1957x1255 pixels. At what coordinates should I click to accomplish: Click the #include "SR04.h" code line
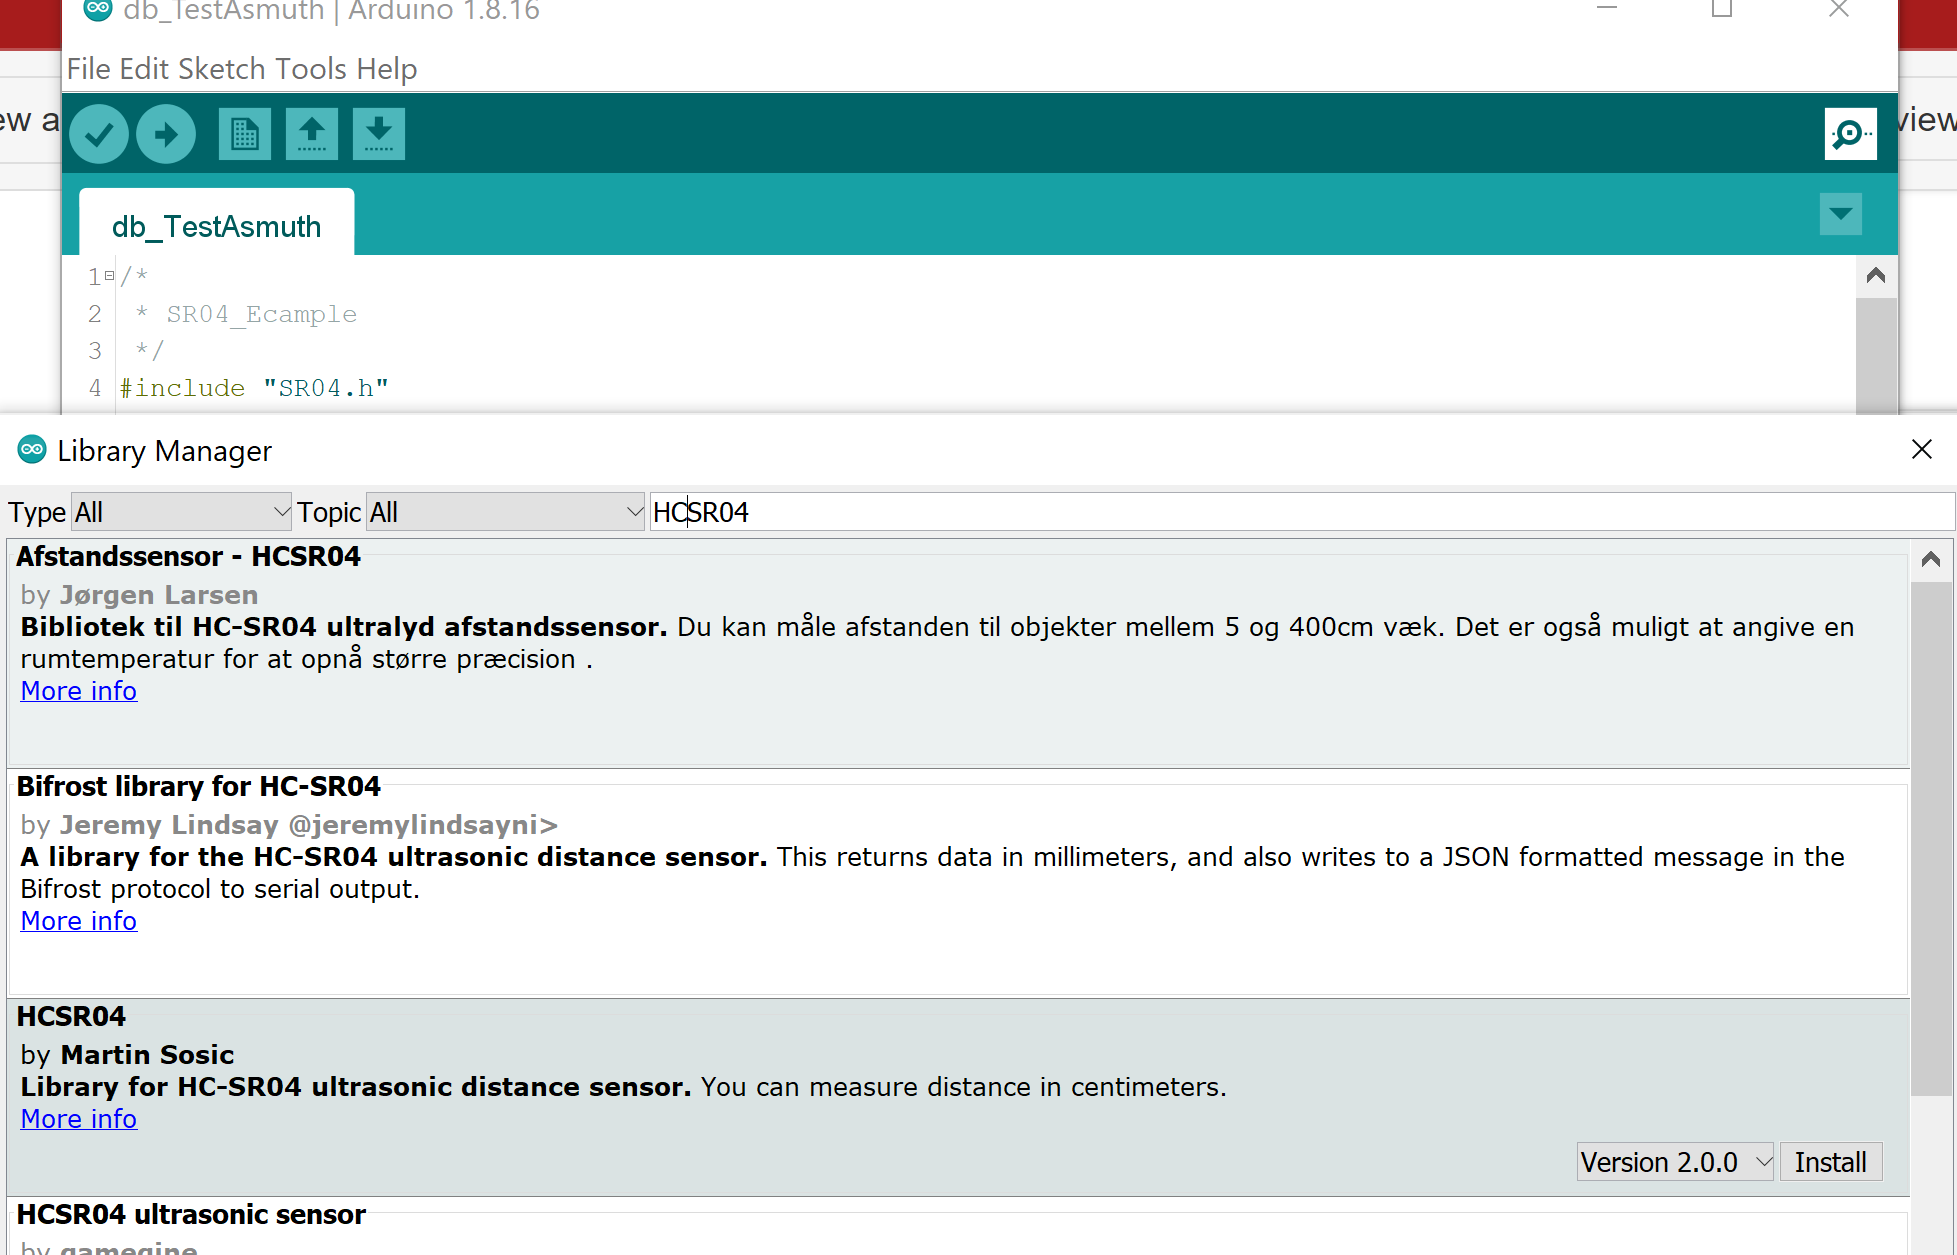point(254,388)
